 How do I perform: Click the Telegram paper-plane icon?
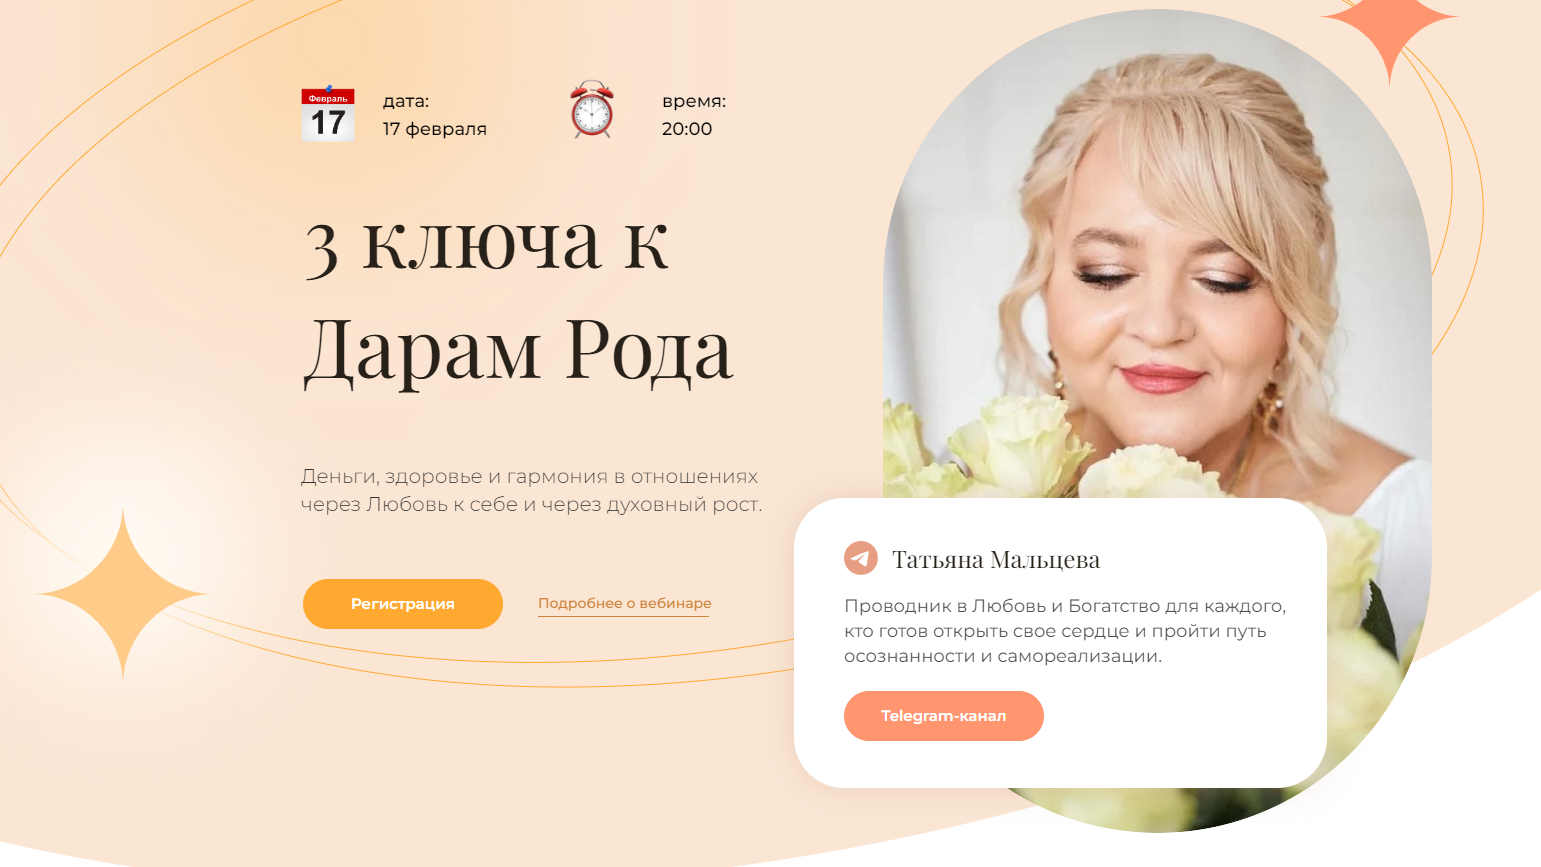(x=861, y=558)
